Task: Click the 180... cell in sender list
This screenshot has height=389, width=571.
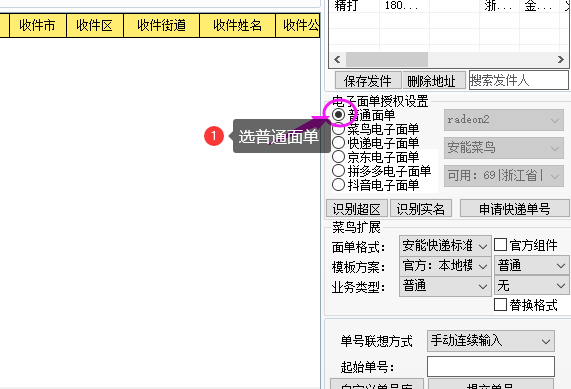Action: pos(404,6)
